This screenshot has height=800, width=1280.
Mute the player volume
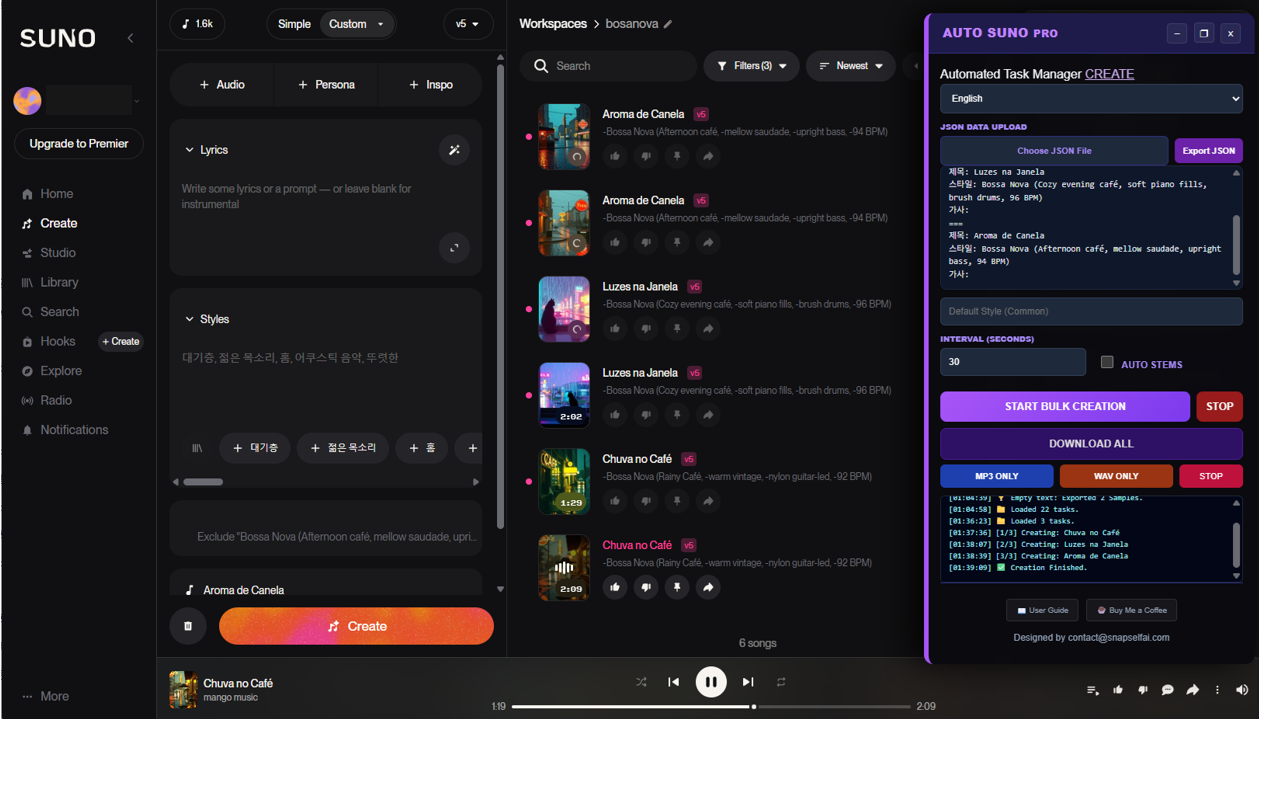point(1242,690)
